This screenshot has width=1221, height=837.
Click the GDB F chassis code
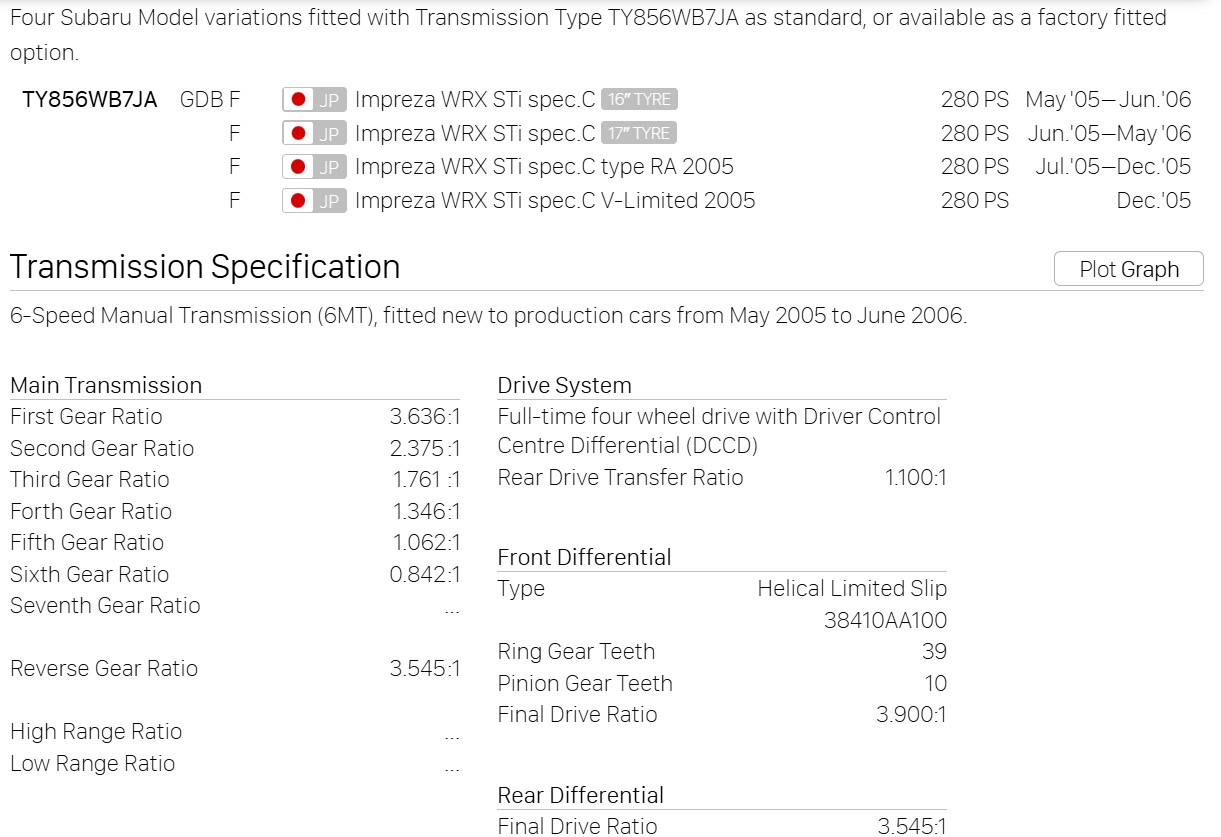click(210, 100)
